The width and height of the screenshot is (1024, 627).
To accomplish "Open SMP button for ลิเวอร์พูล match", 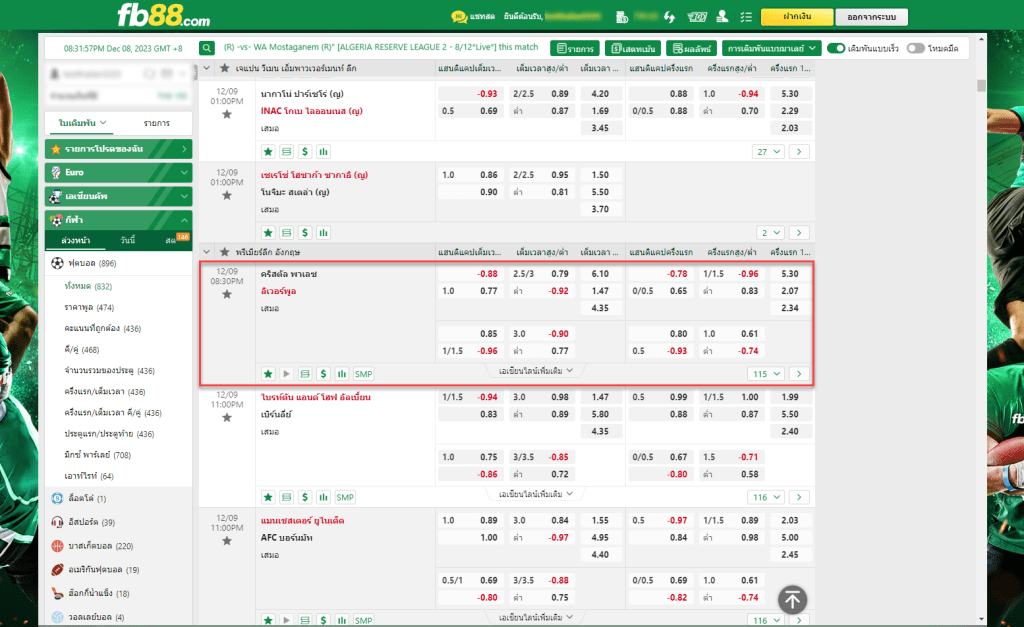I will click(363, 374).
